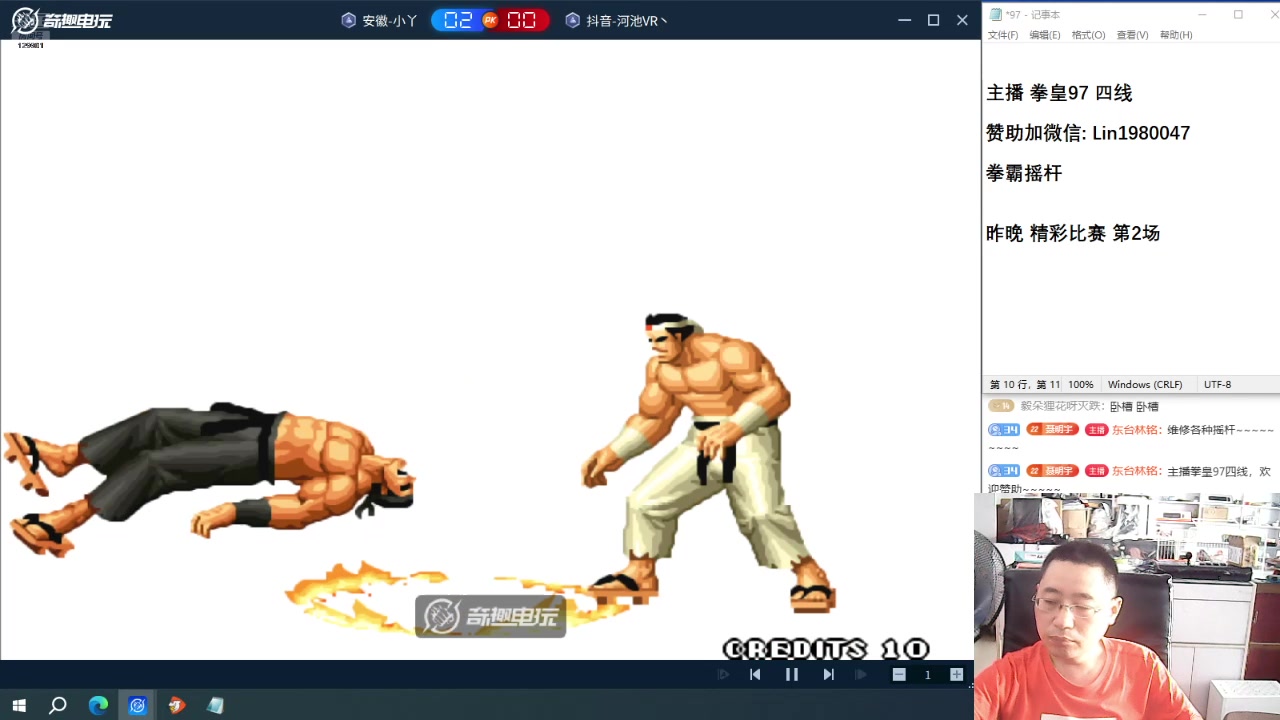1280x720 pixels.
Task: Click the 奇趣电玩 logo in title bar
Action: [62, 20]
